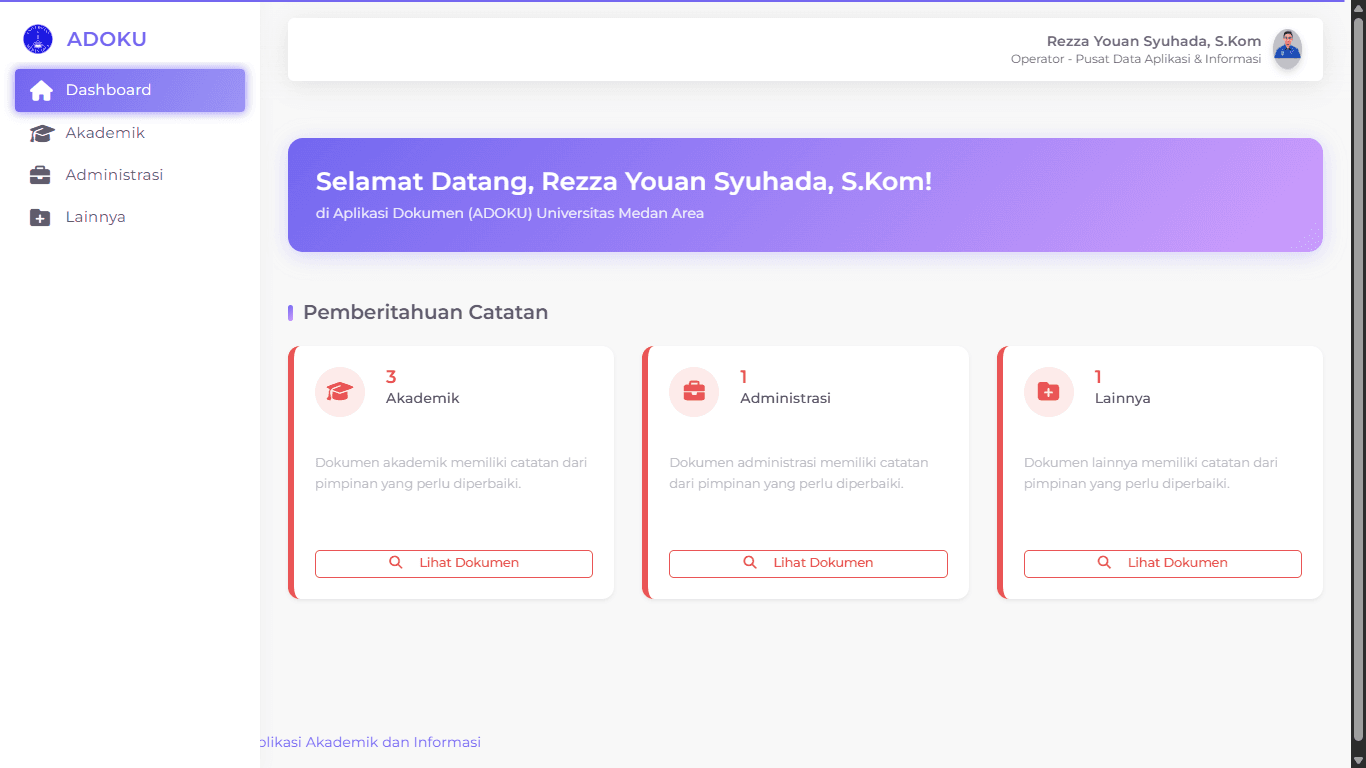Viewport: 1366px width, 768px height.
Task: Click the Lainnya folder-plus sidebar icon
Action: coord(40,217)
